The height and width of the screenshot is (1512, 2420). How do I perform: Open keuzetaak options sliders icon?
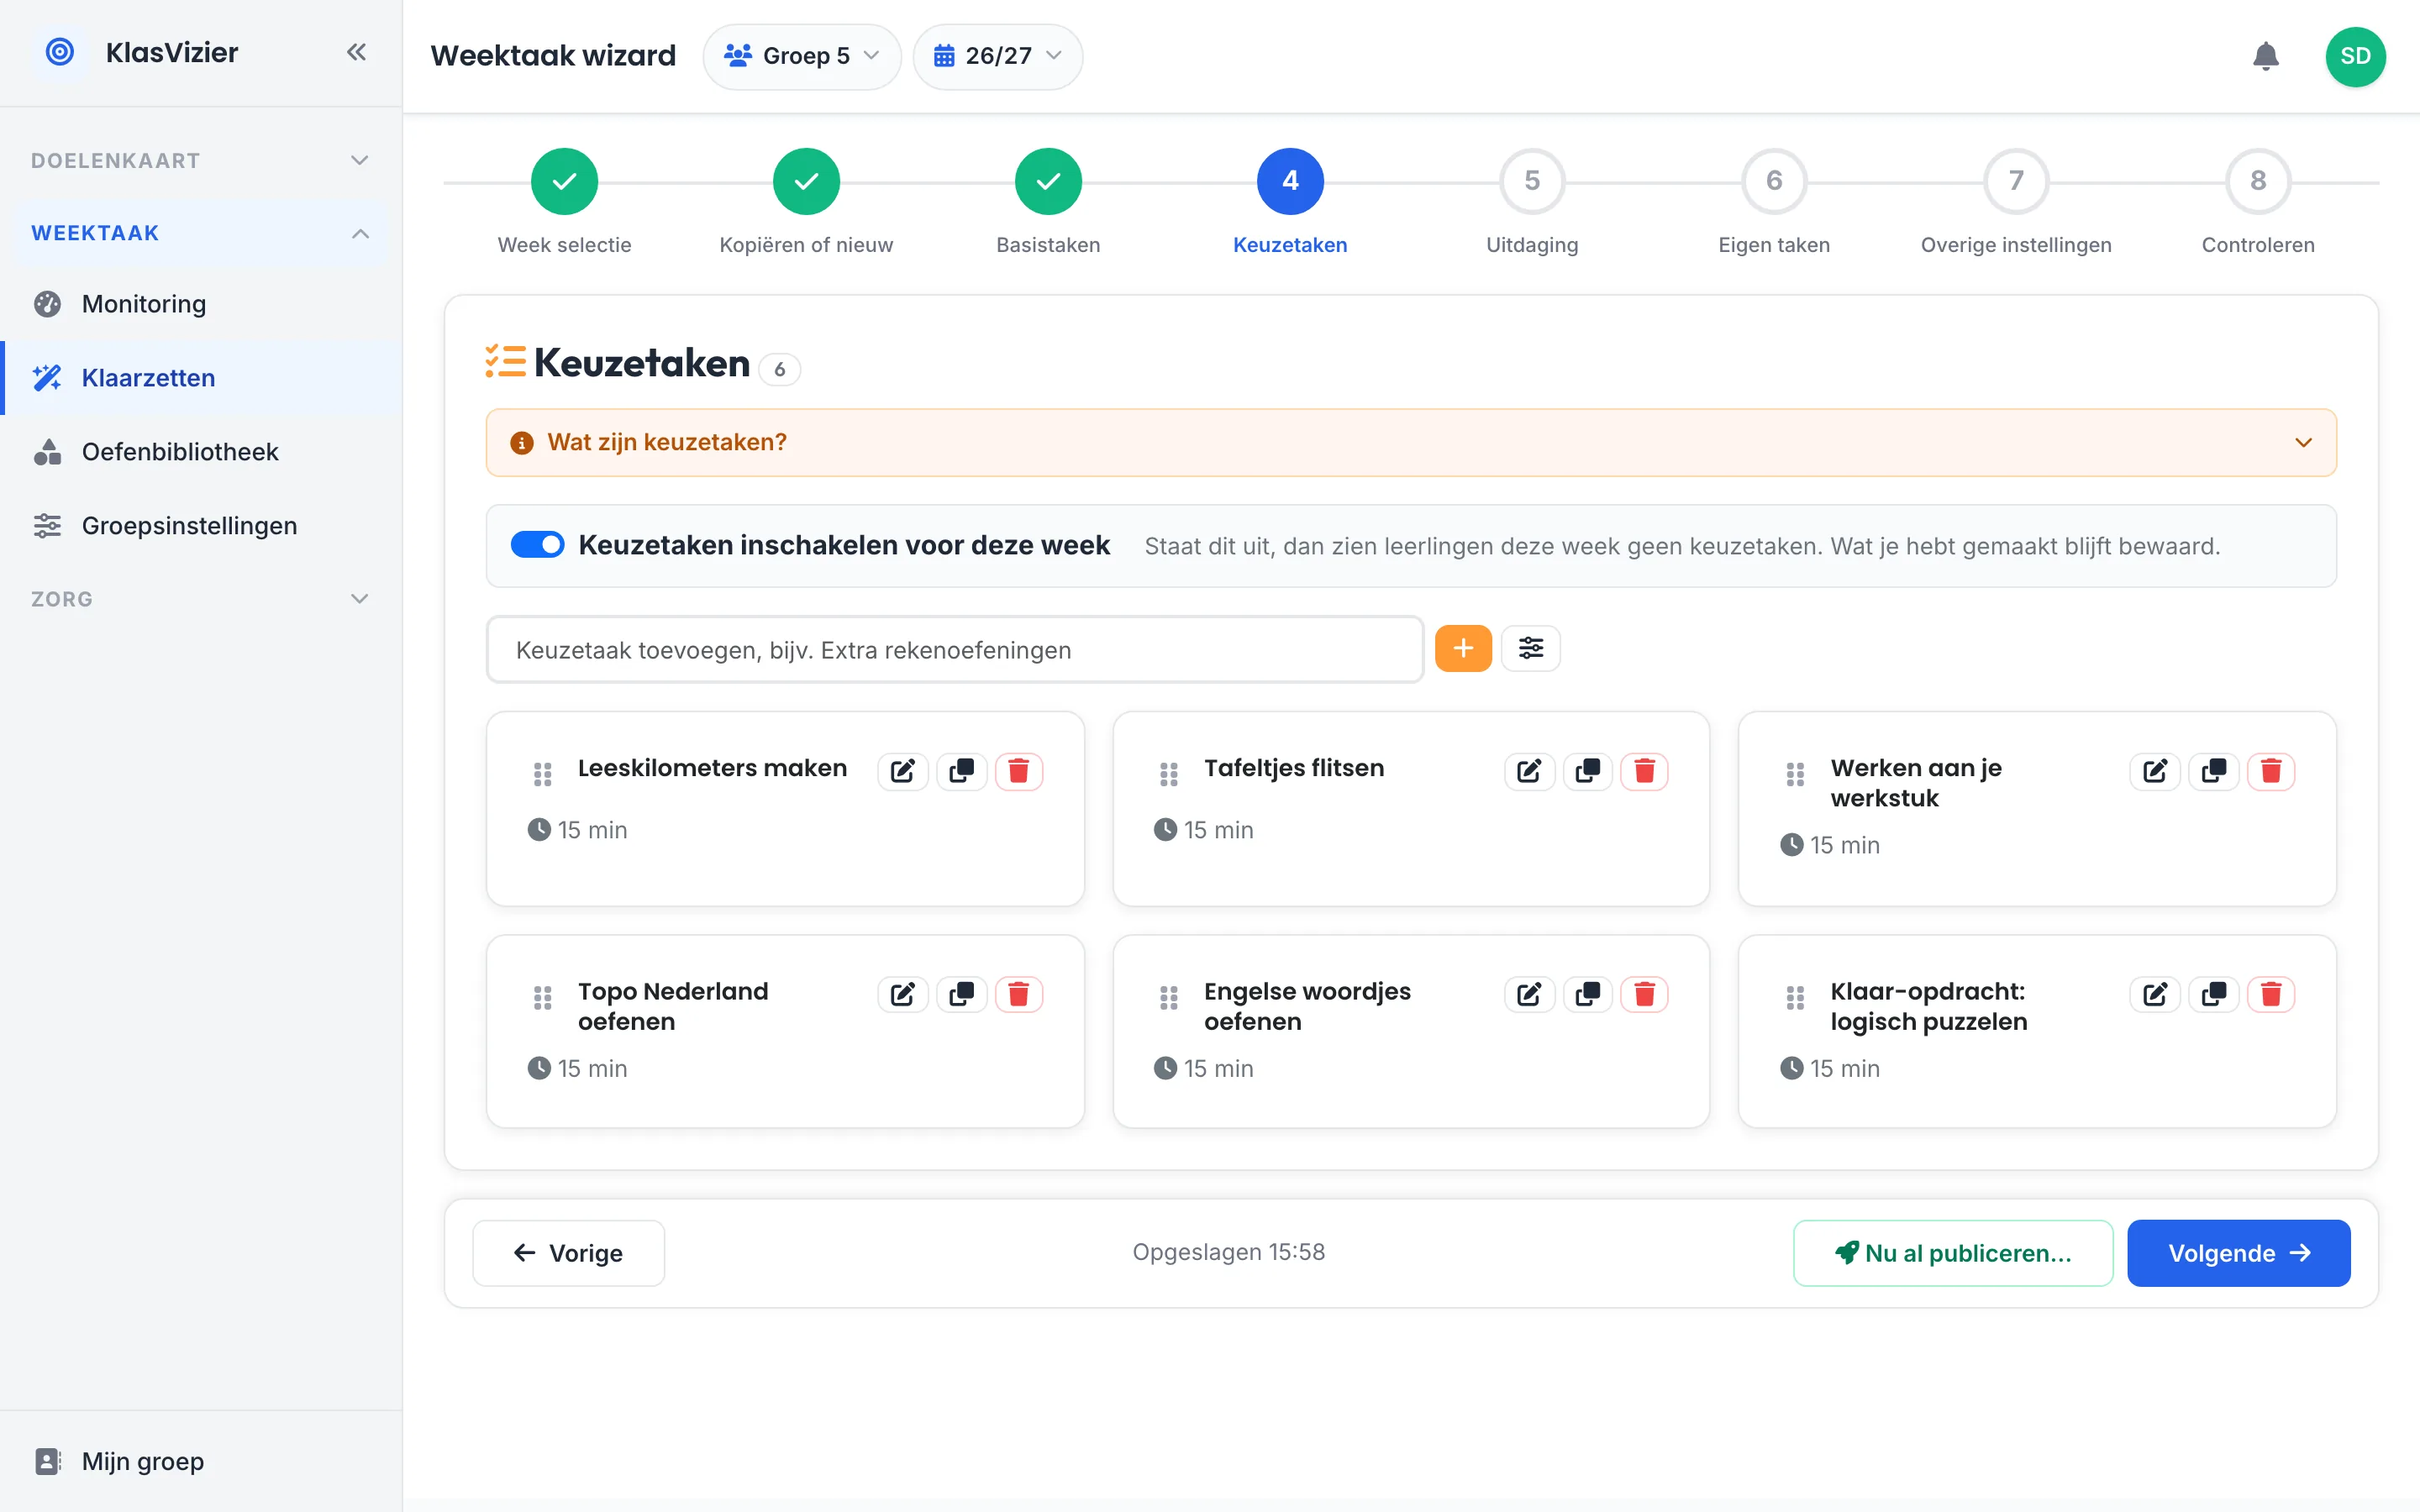(x=1530, y=648)
